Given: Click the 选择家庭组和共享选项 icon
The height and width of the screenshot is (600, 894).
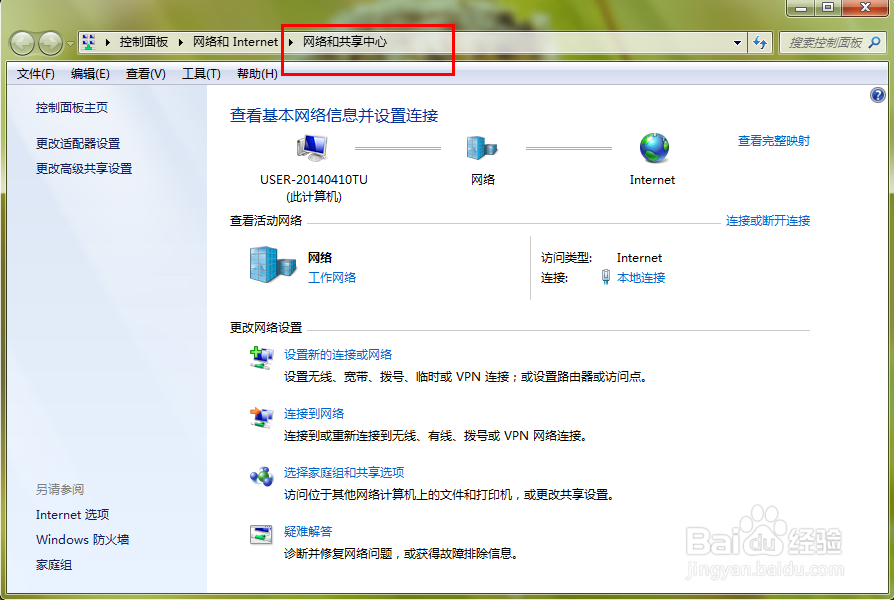Looking at the screenshot, I should point(262,476).
